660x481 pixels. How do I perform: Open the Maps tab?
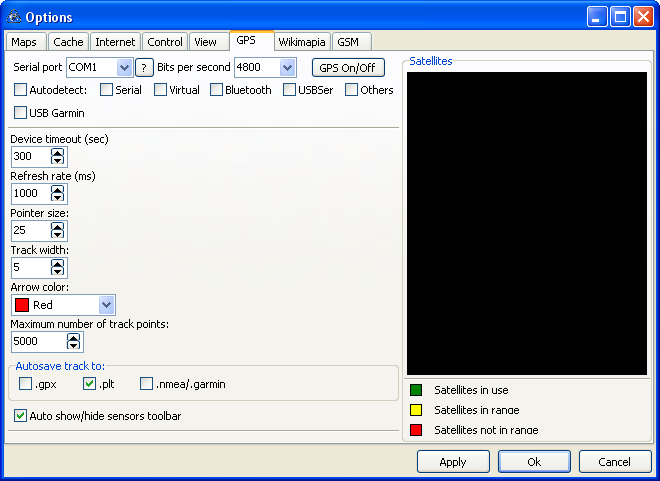coord(24,42)
